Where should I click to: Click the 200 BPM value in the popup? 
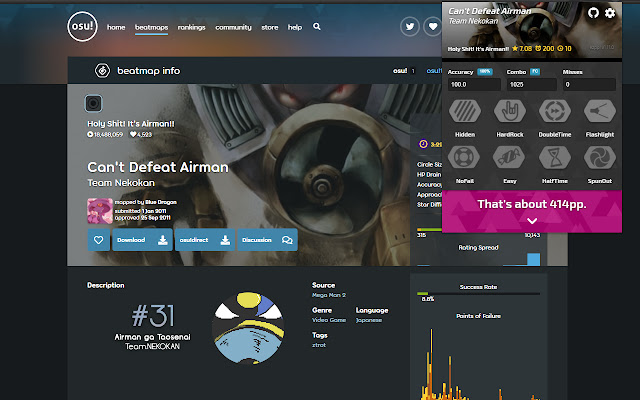pos(544,49)
